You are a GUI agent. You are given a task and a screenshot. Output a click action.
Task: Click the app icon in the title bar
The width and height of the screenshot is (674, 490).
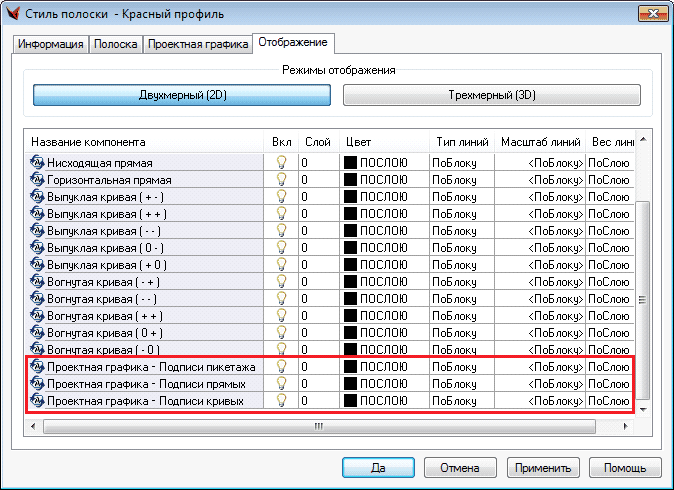(15, 14)
